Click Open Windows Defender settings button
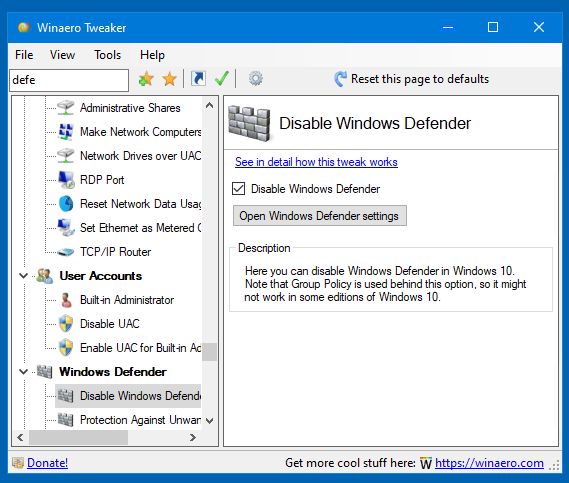 pyautogui.click(x=320, y=216)
